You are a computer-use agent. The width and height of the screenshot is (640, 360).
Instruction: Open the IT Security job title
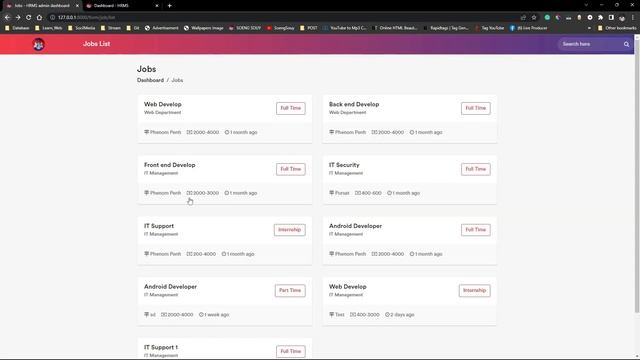pyautogui.click(x=344, y=165)
